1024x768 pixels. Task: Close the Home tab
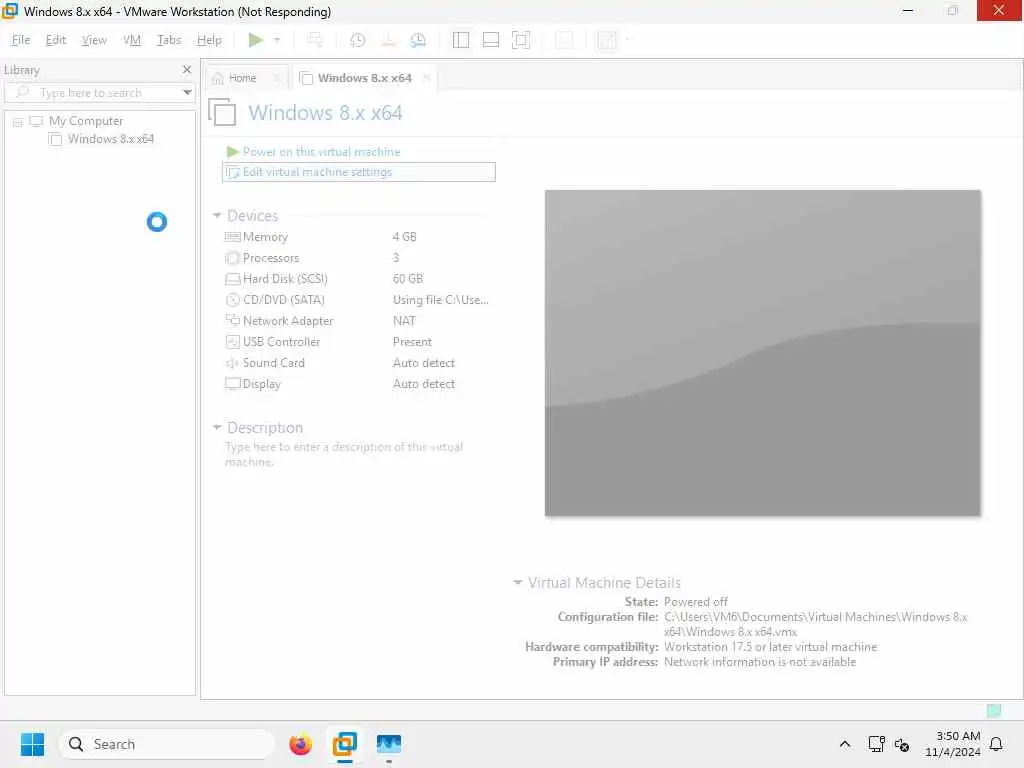[x=277, y=78]
